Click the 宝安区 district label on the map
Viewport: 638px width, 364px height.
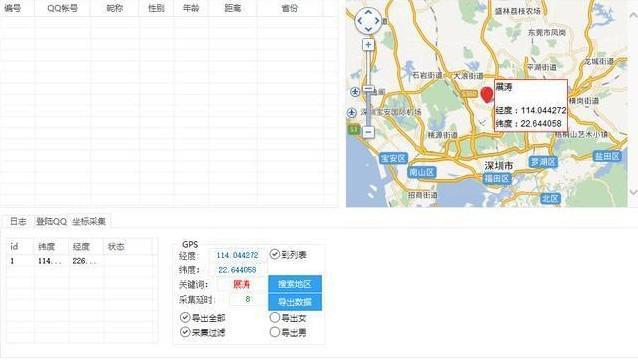click(393, 158)
